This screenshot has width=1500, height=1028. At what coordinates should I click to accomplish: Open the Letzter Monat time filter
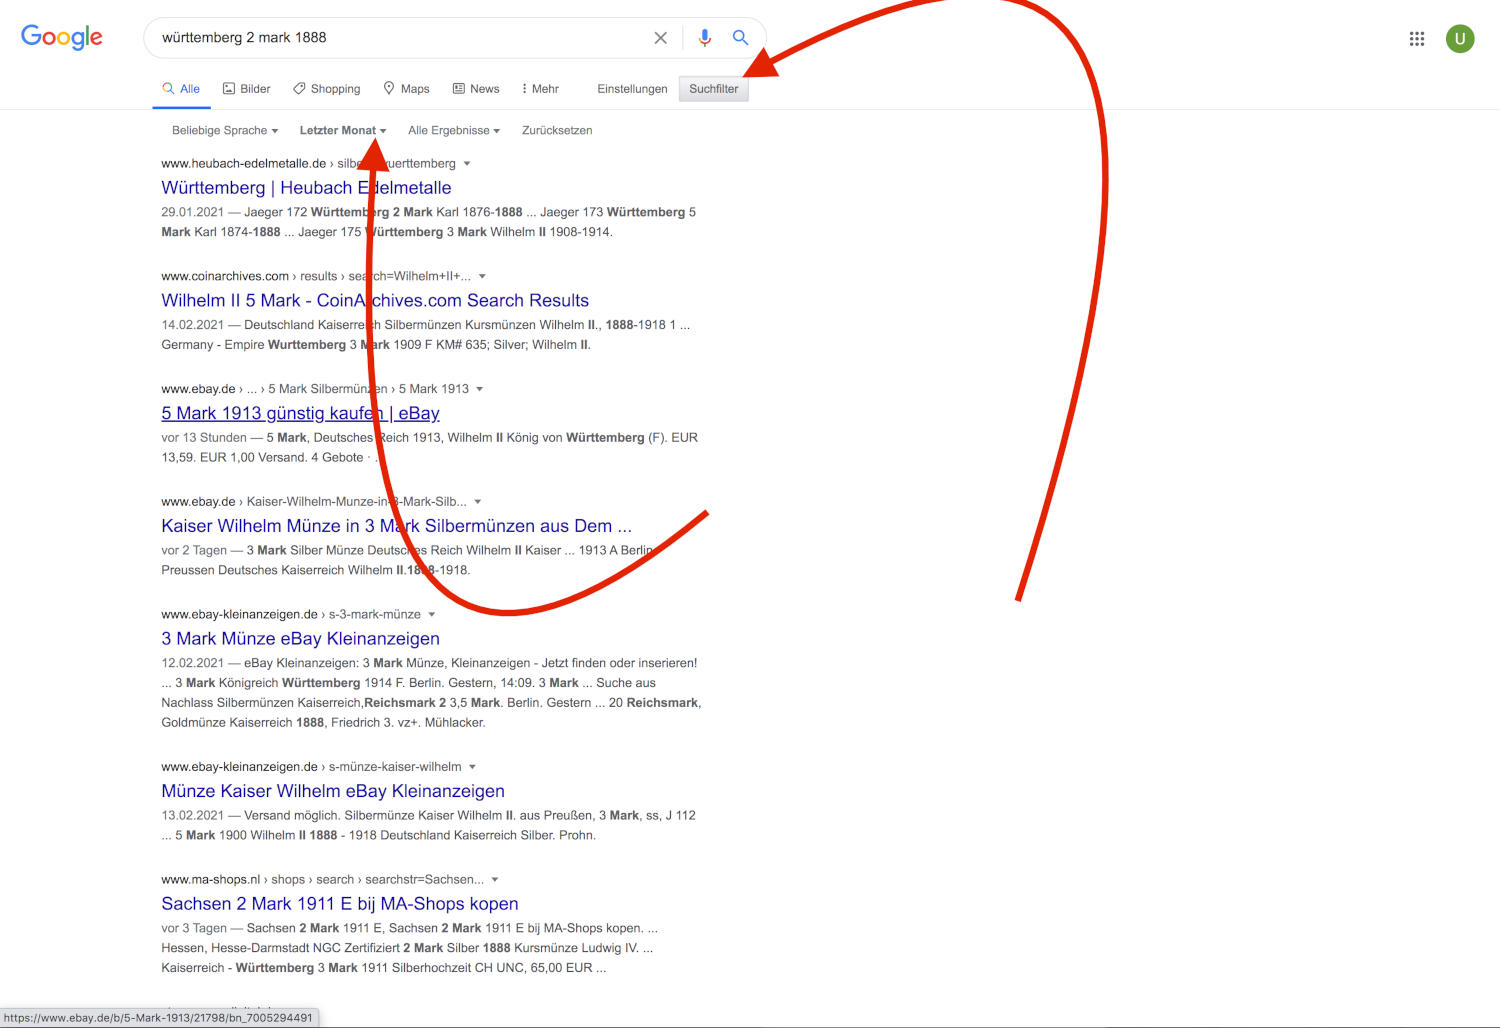pos(342,131)
